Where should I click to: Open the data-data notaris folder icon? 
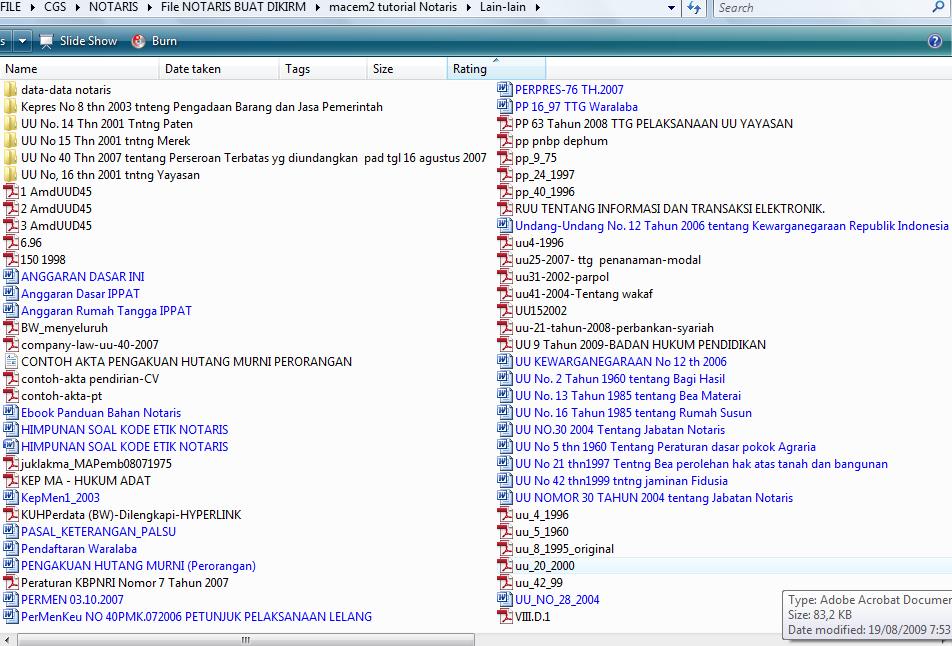[10, 88]
